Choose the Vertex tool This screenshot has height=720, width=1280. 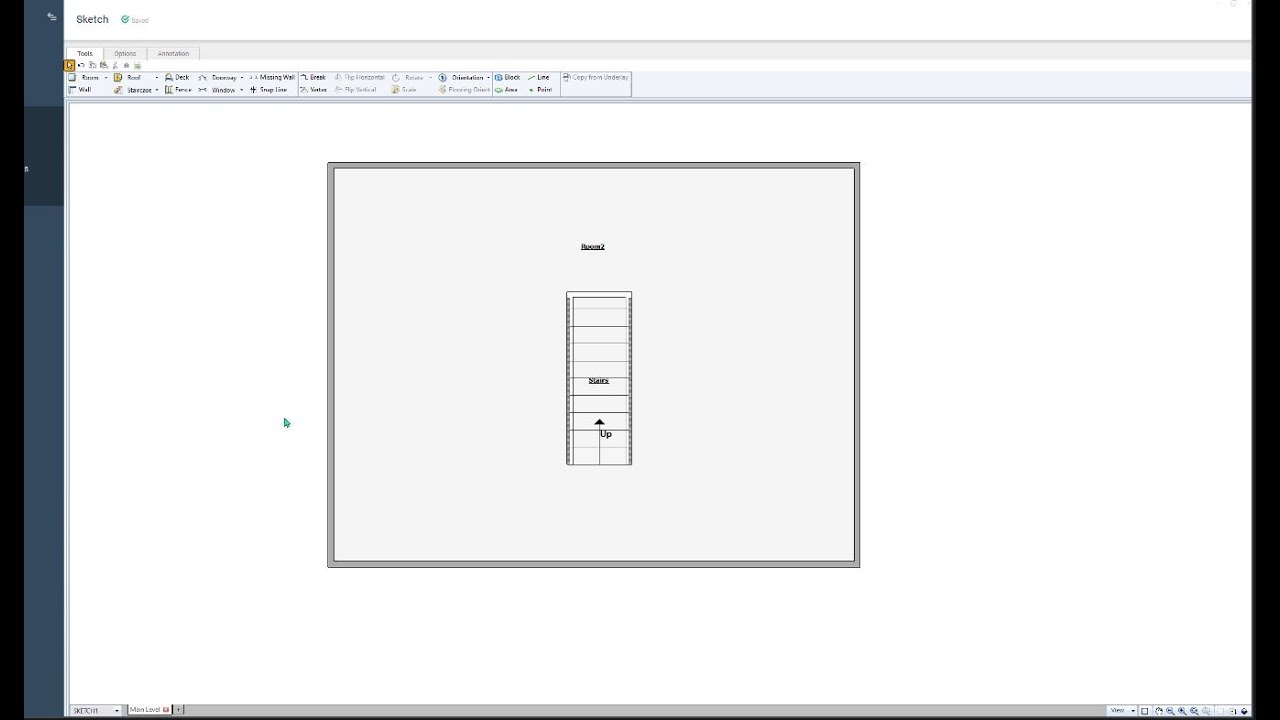point(314,90)
